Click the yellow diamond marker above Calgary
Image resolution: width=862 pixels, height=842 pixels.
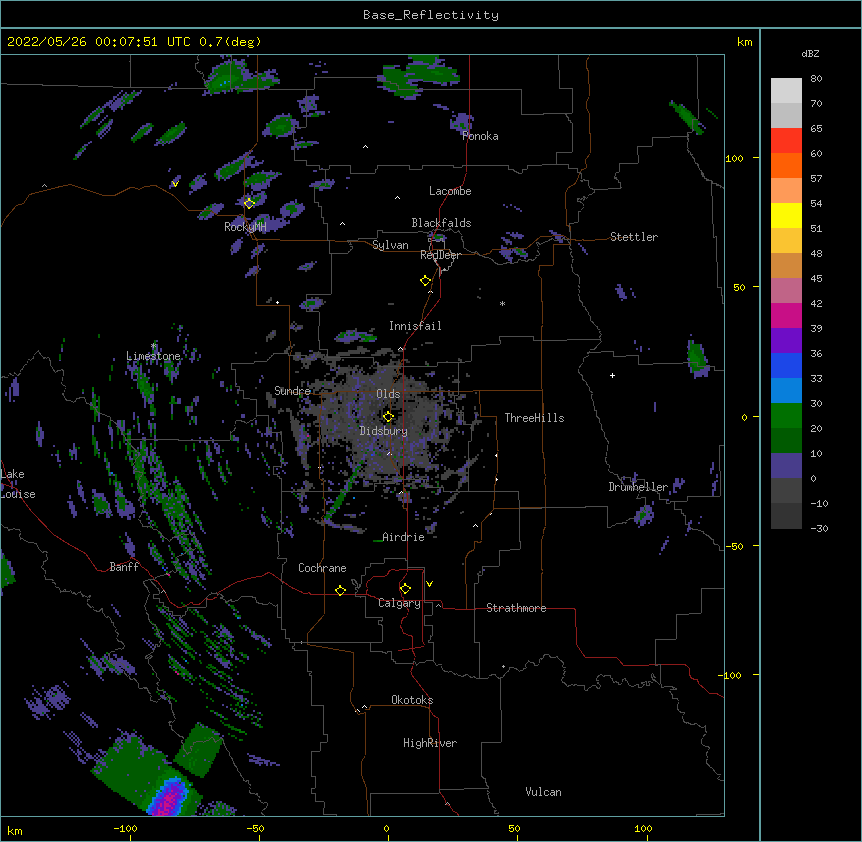pos(405,589)
